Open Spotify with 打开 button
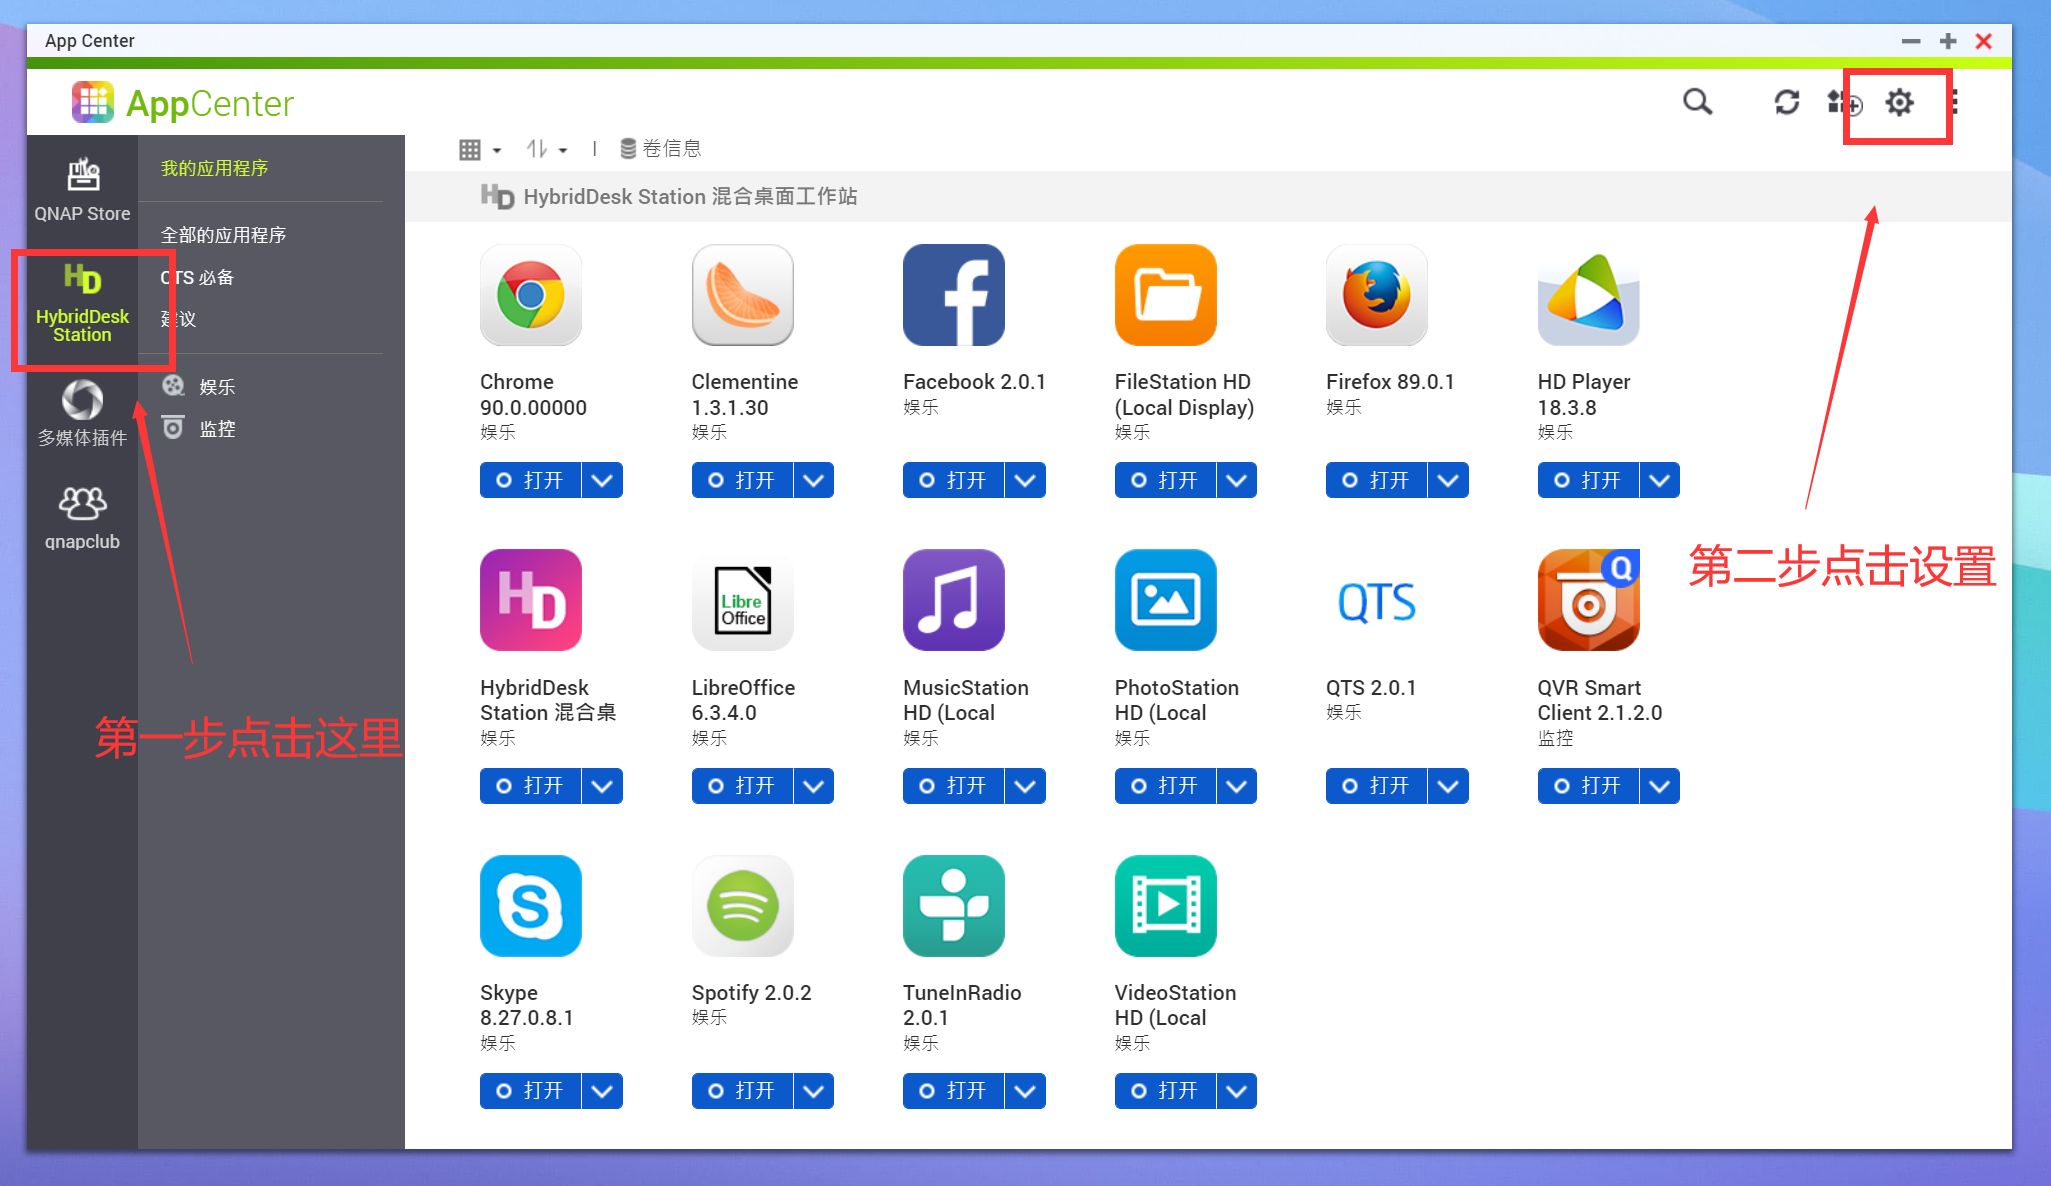The image size is (2051, 1186). (x=742, y=1091)
